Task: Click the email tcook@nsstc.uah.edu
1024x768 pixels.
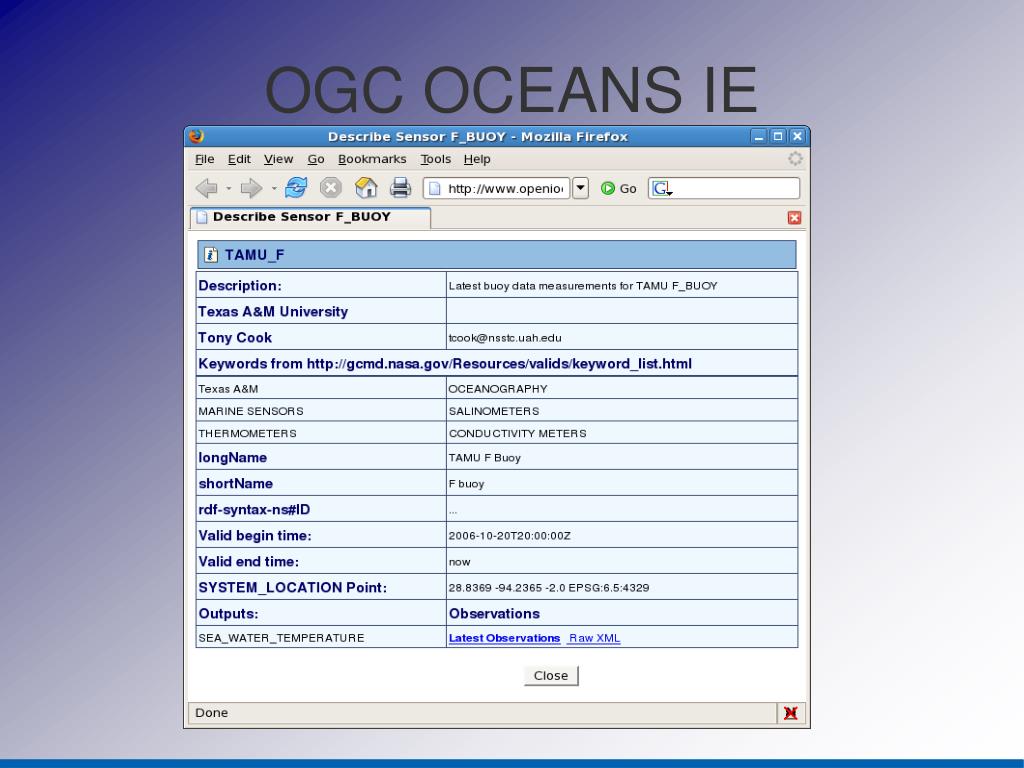Action: click(505, 338)
